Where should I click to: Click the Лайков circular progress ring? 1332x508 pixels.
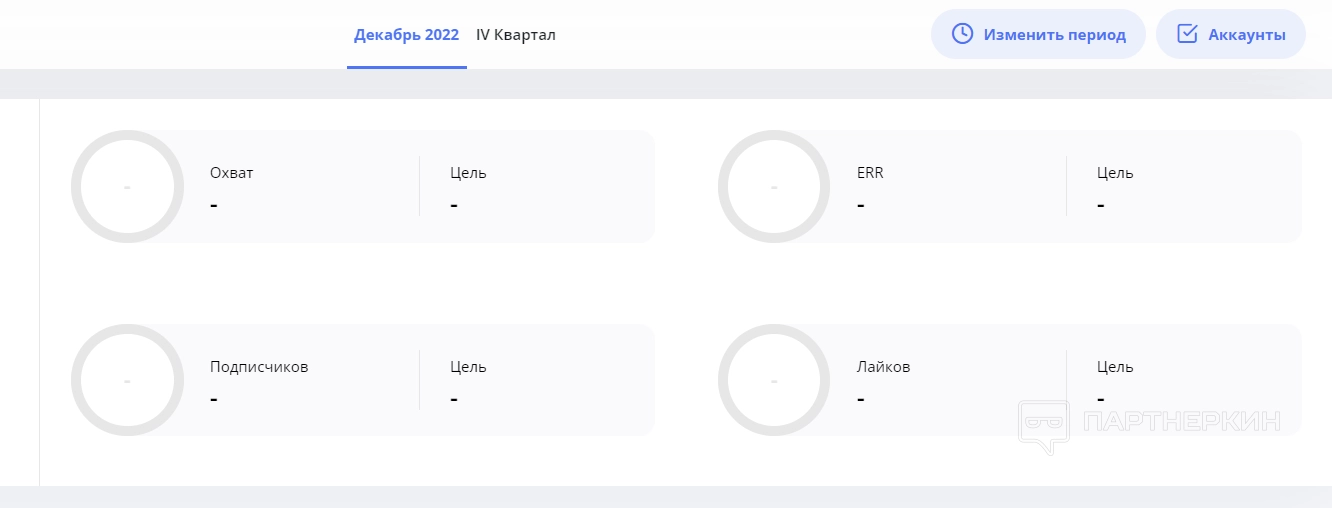click(x=774, y=380)
